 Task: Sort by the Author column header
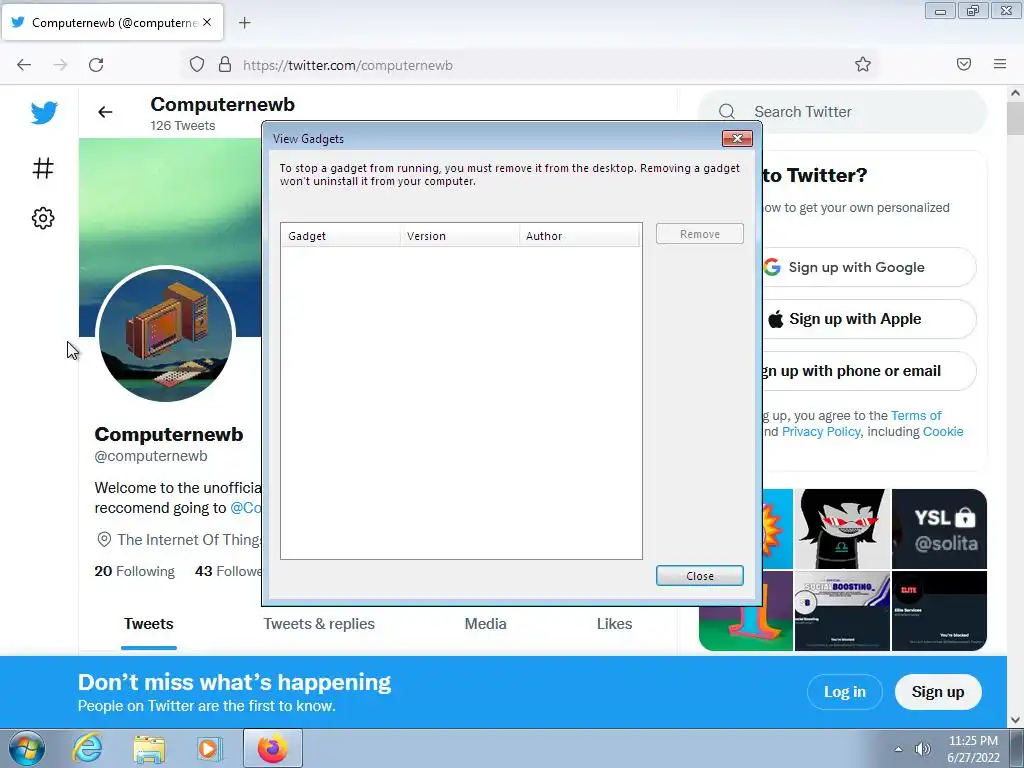tap(579, 236)
